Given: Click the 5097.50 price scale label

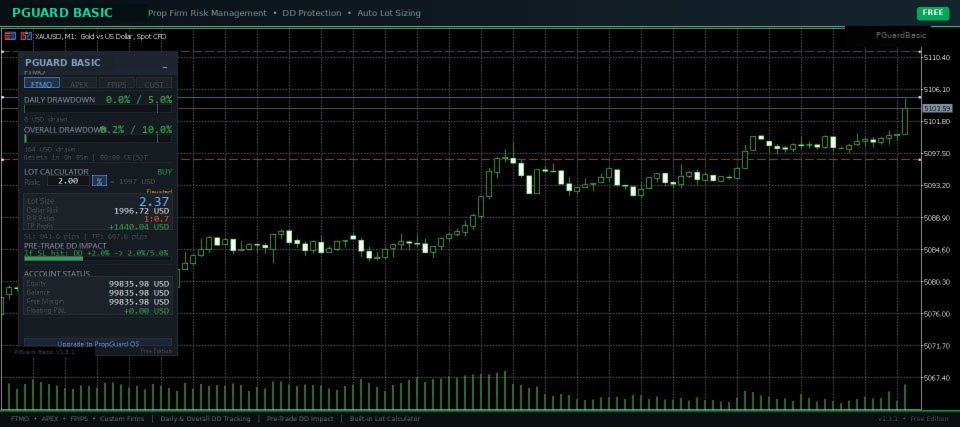Looking at the screenshot, I should point(937,154).
